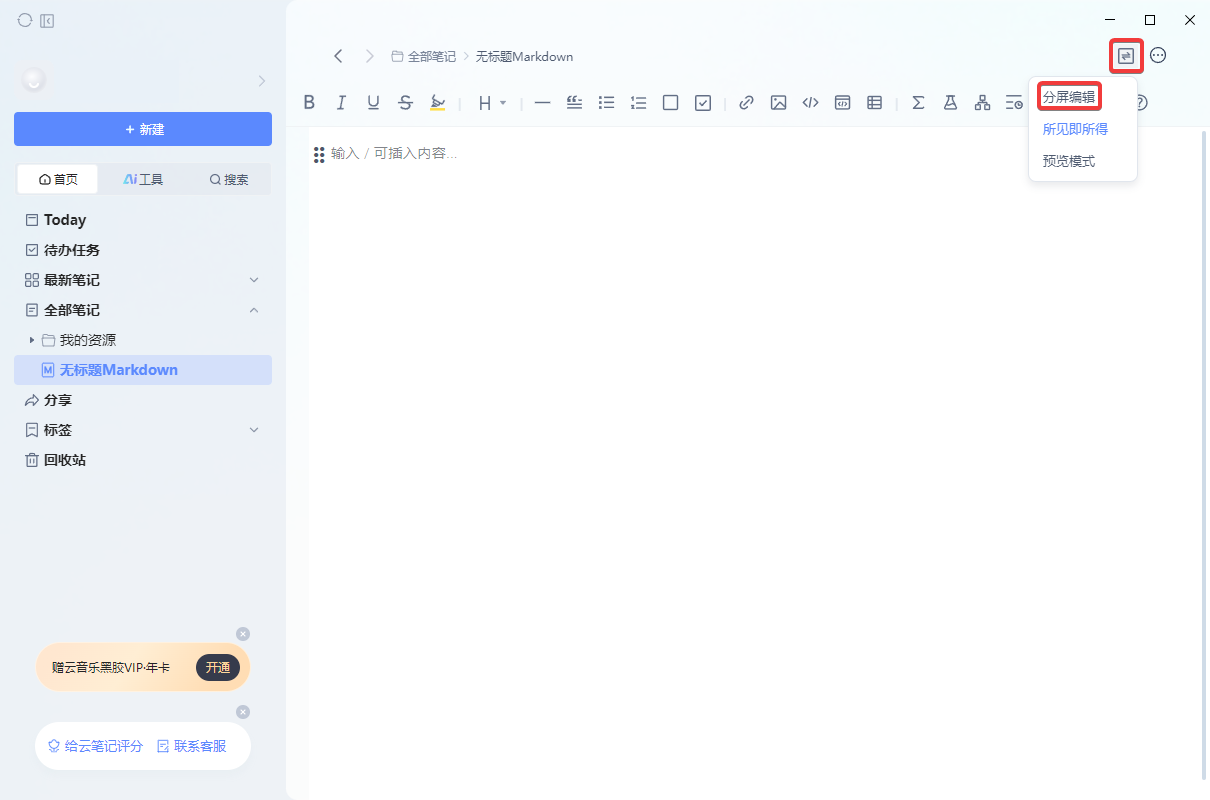Collapse the 全部笔记 section chevron
The width and height of the screenshot is (1210, 800).
click(254, 310)
